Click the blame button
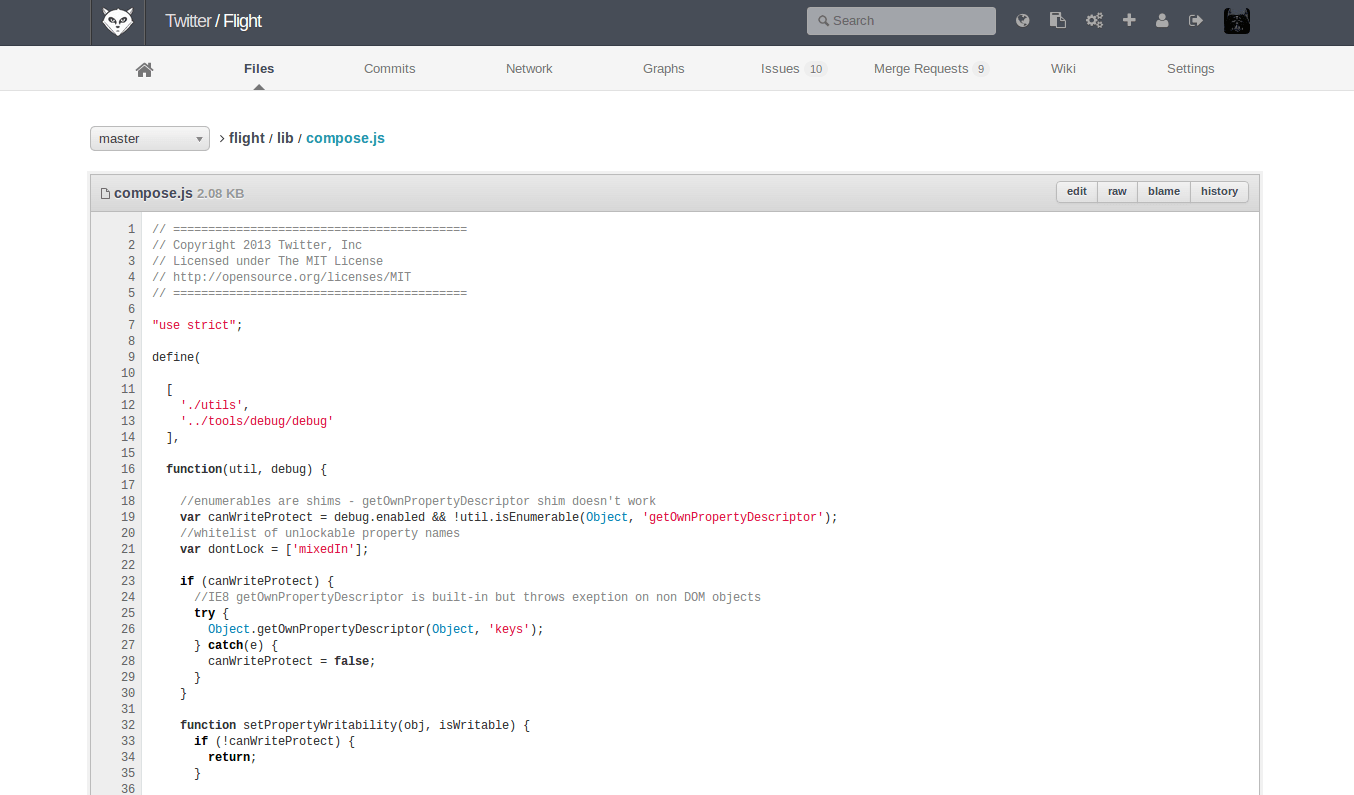Viewport: 1354px width, 795px height. click(x=1164, y=192)
